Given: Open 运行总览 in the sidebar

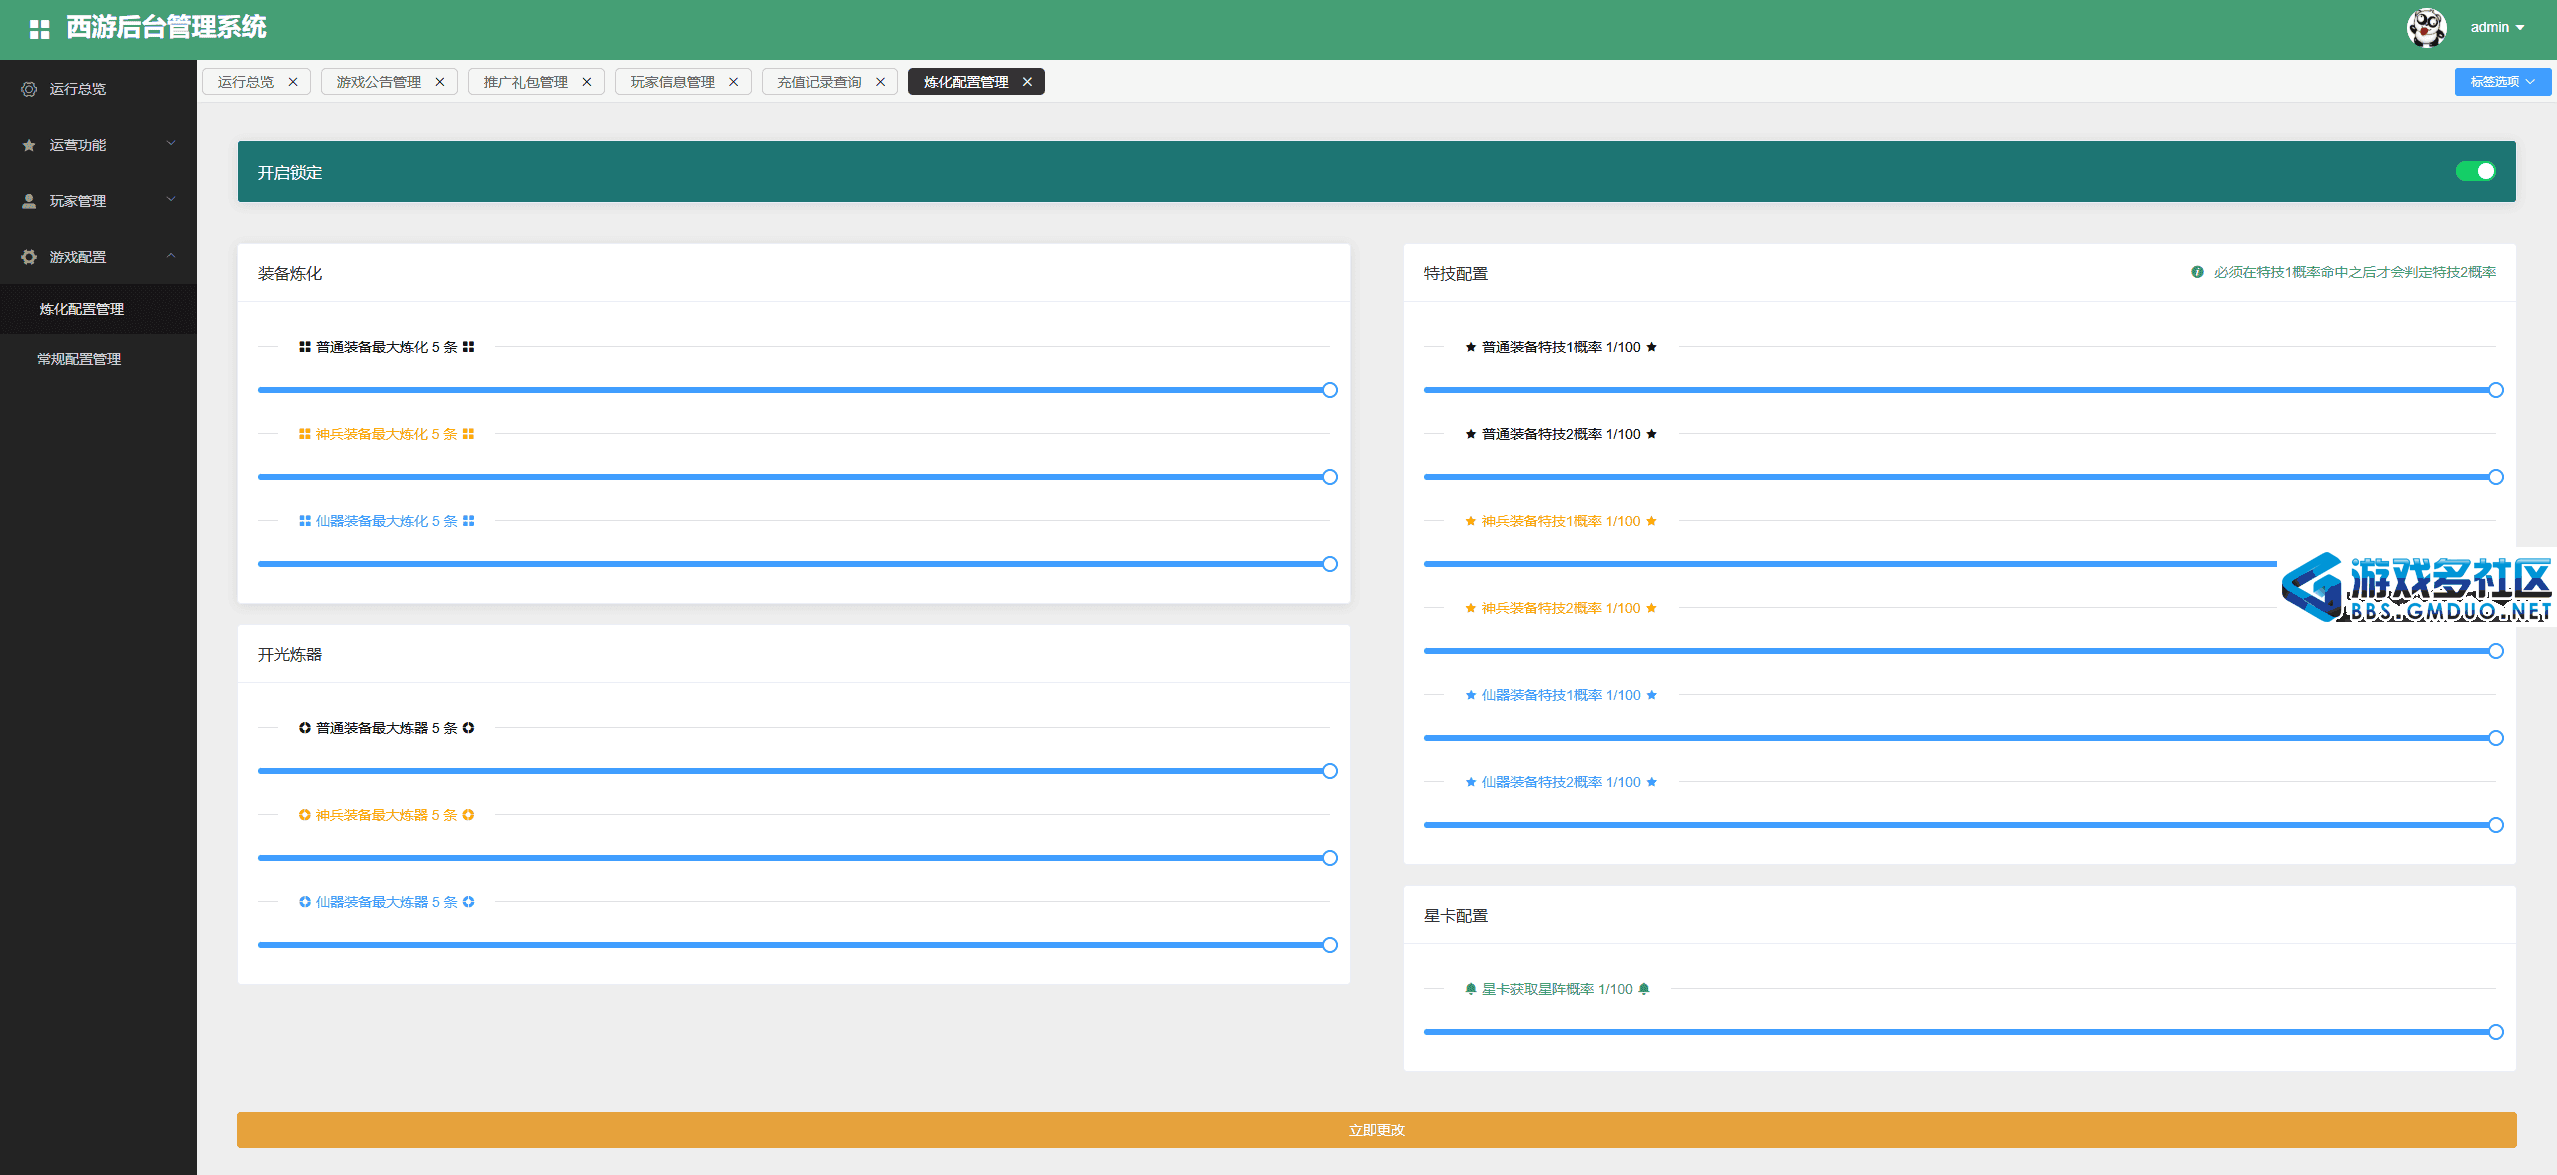Looking at the screenshot, I should (x=98, y=89).
